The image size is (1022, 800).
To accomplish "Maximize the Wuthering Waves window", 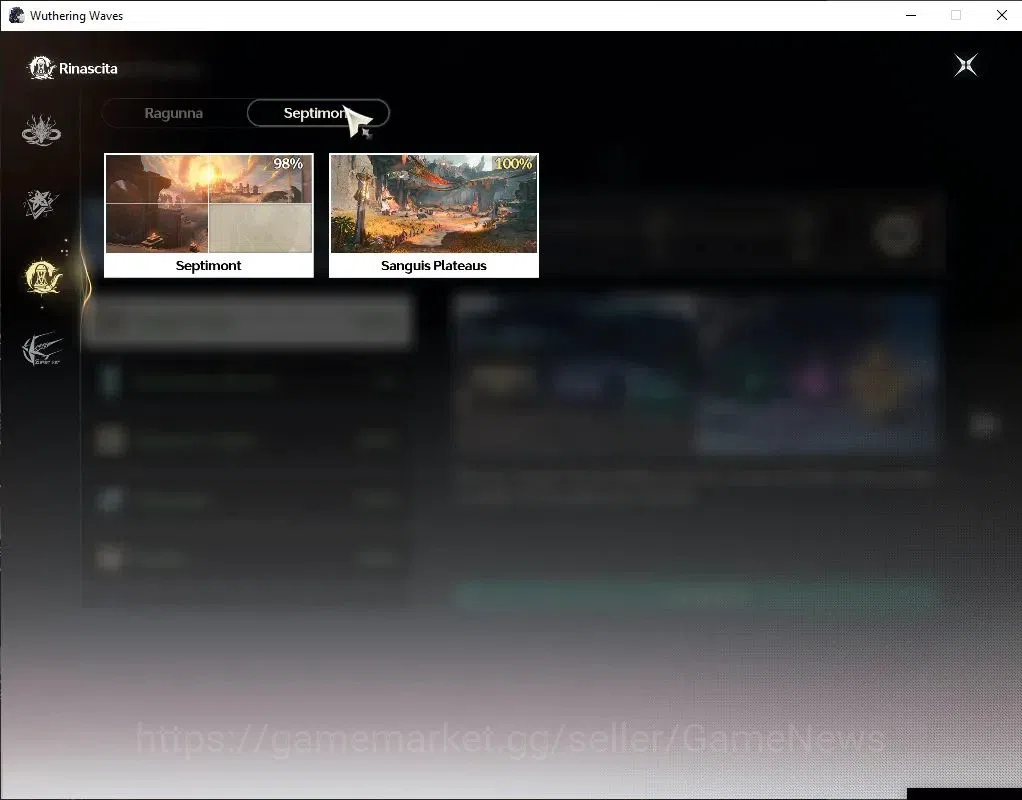I will point(956,15).
